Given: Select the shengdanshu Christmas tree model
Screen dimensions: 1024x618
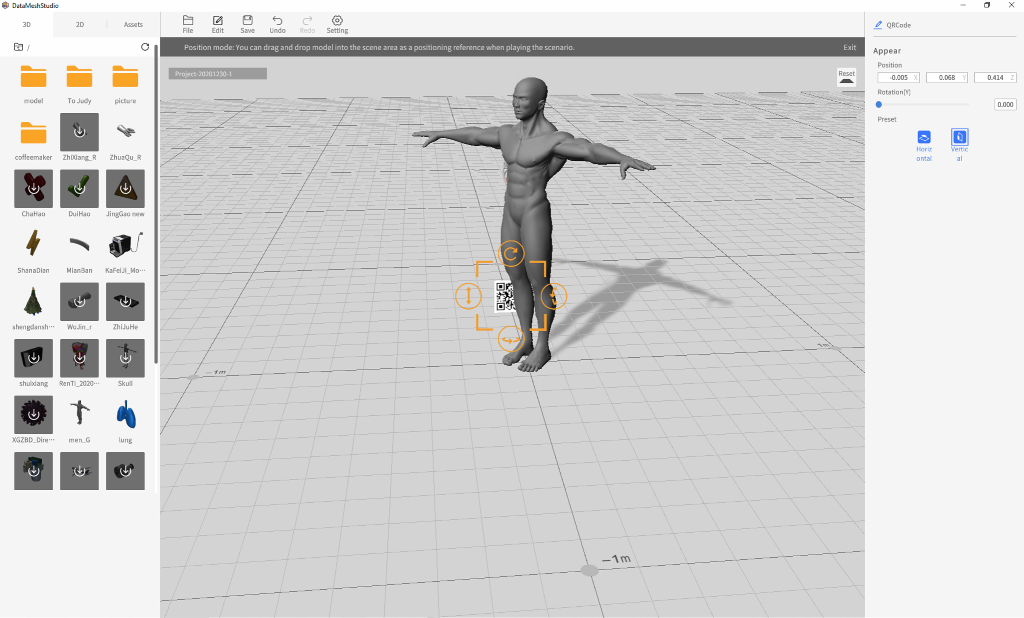Looking at the screenshot, I should point(33,302).
